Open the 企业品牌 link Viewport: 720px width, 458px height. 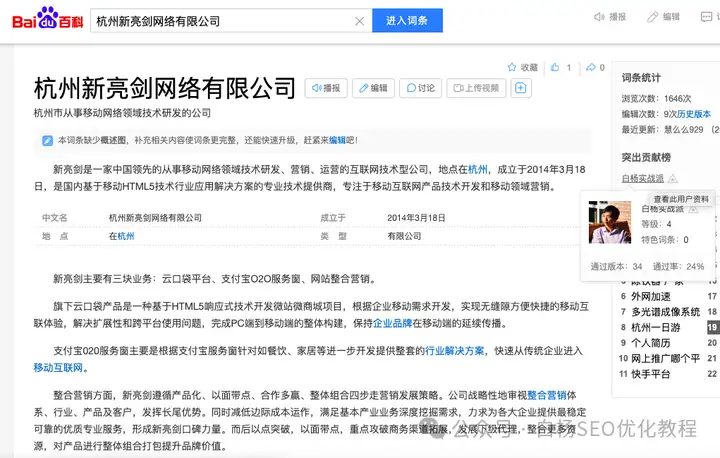click(x=392, y=323)
